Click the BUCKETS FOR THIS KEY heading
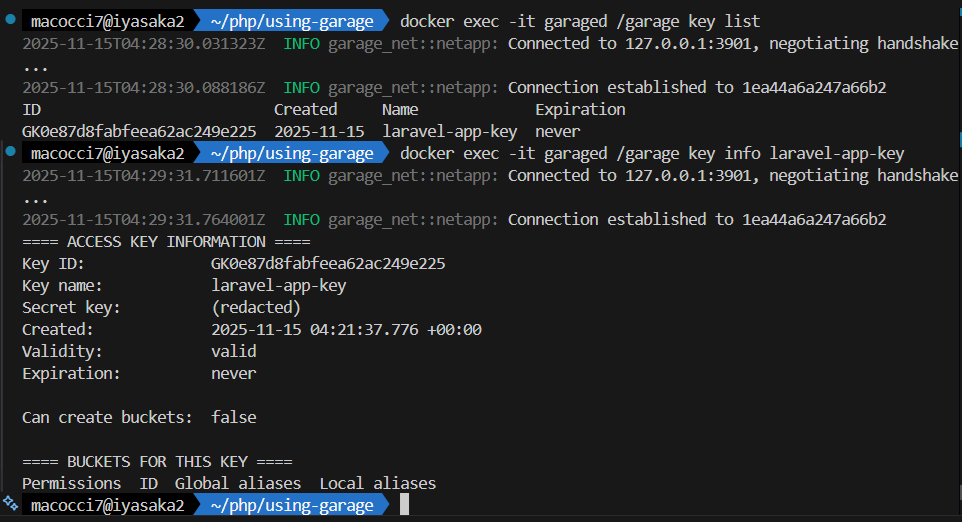 point(157,461)
